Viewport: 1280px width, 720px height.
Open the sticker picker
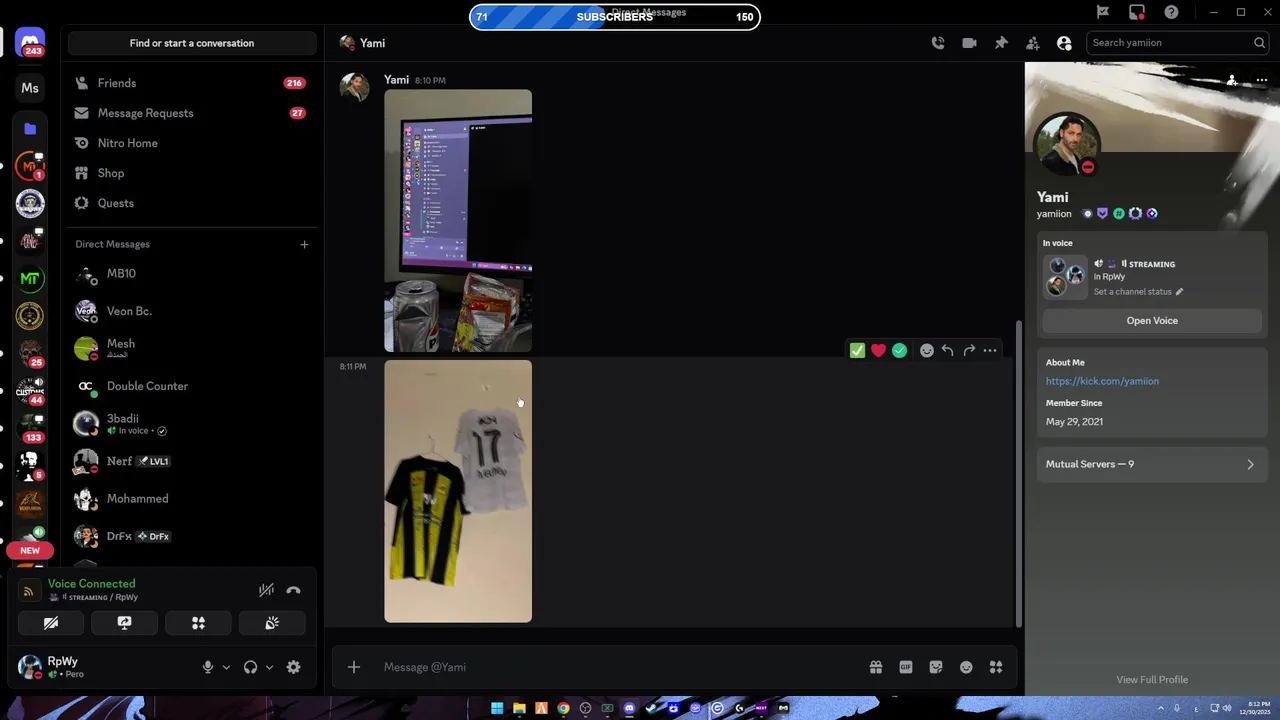point(936,667)
